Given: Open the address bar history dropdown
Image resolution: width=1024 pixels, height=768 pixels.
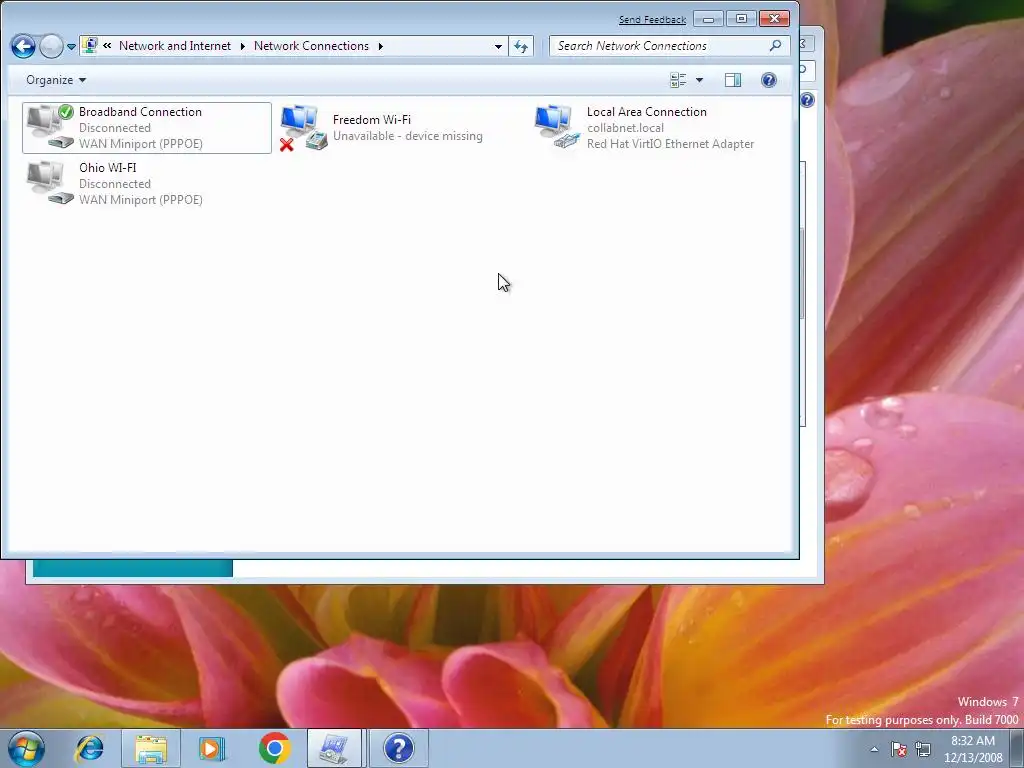Looking at the screenshot, I should pyautogui.click(x=498, y=46).
